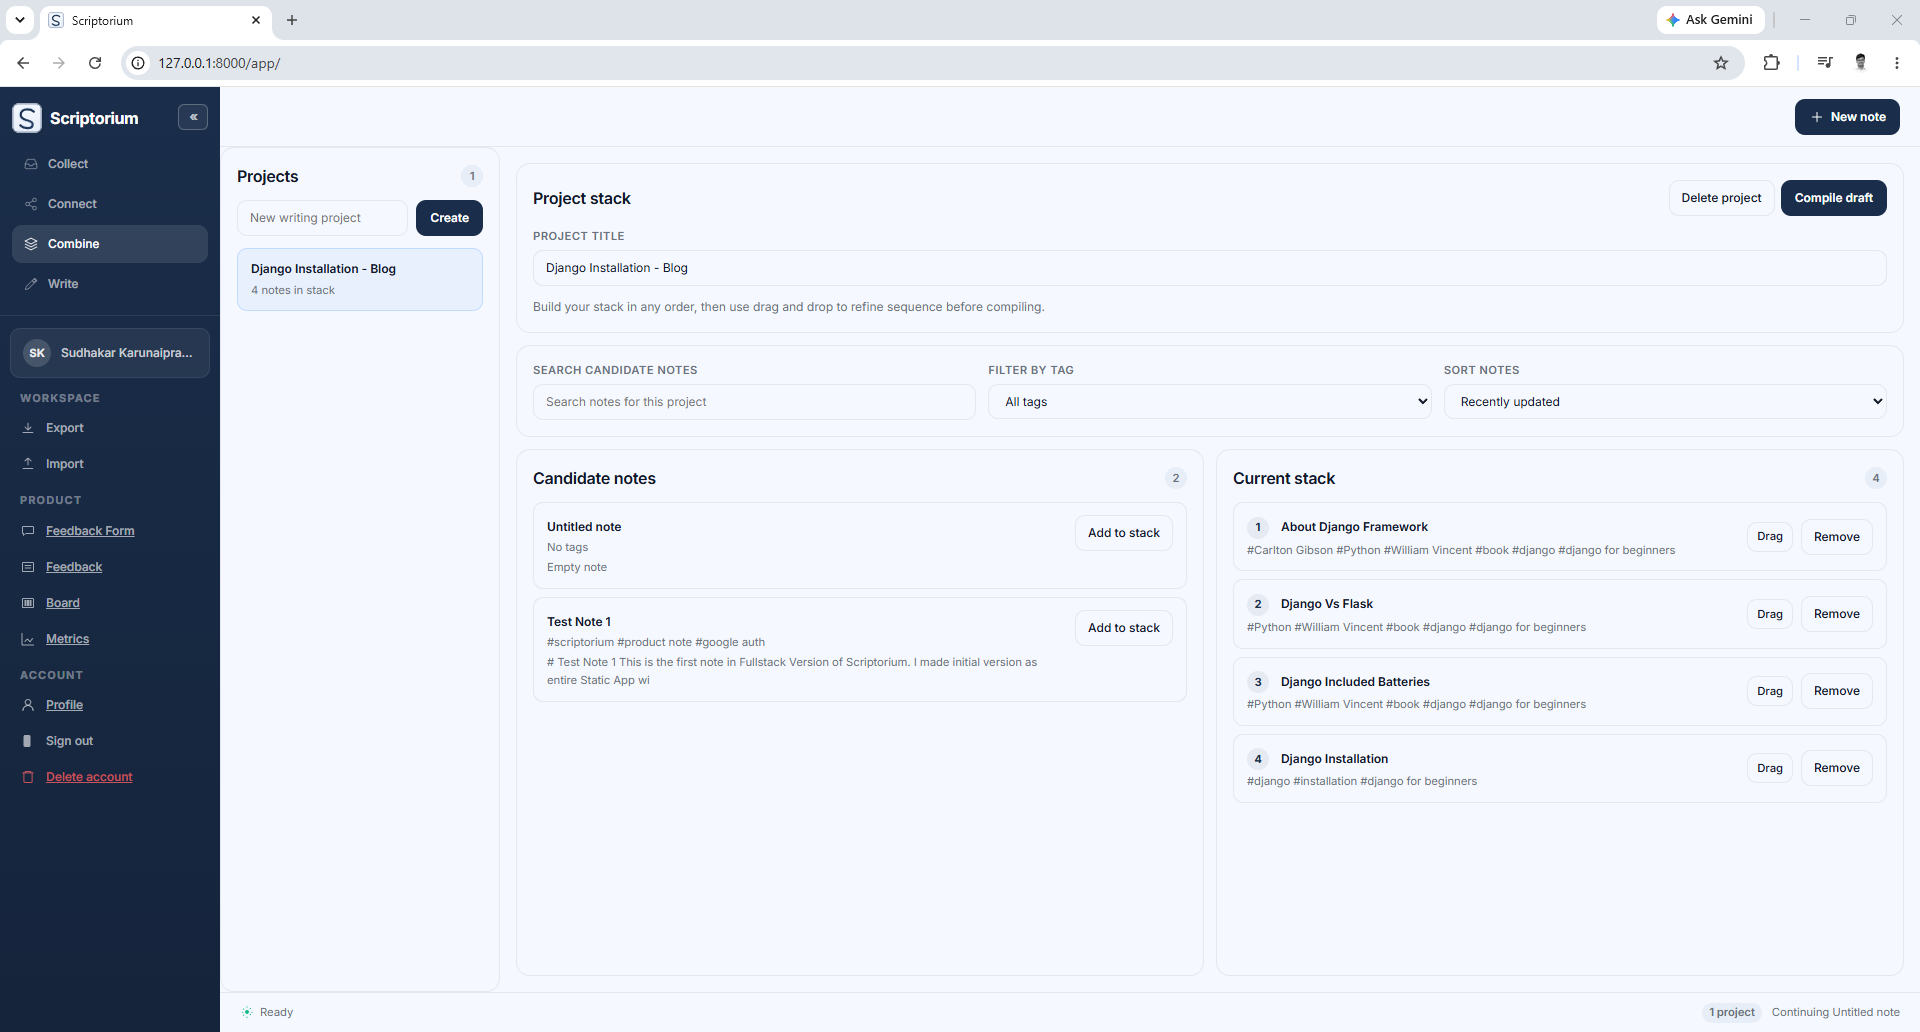Add Untitled note to stack
This screenshot has width=1920, height=1032.
coord(1123,533)
